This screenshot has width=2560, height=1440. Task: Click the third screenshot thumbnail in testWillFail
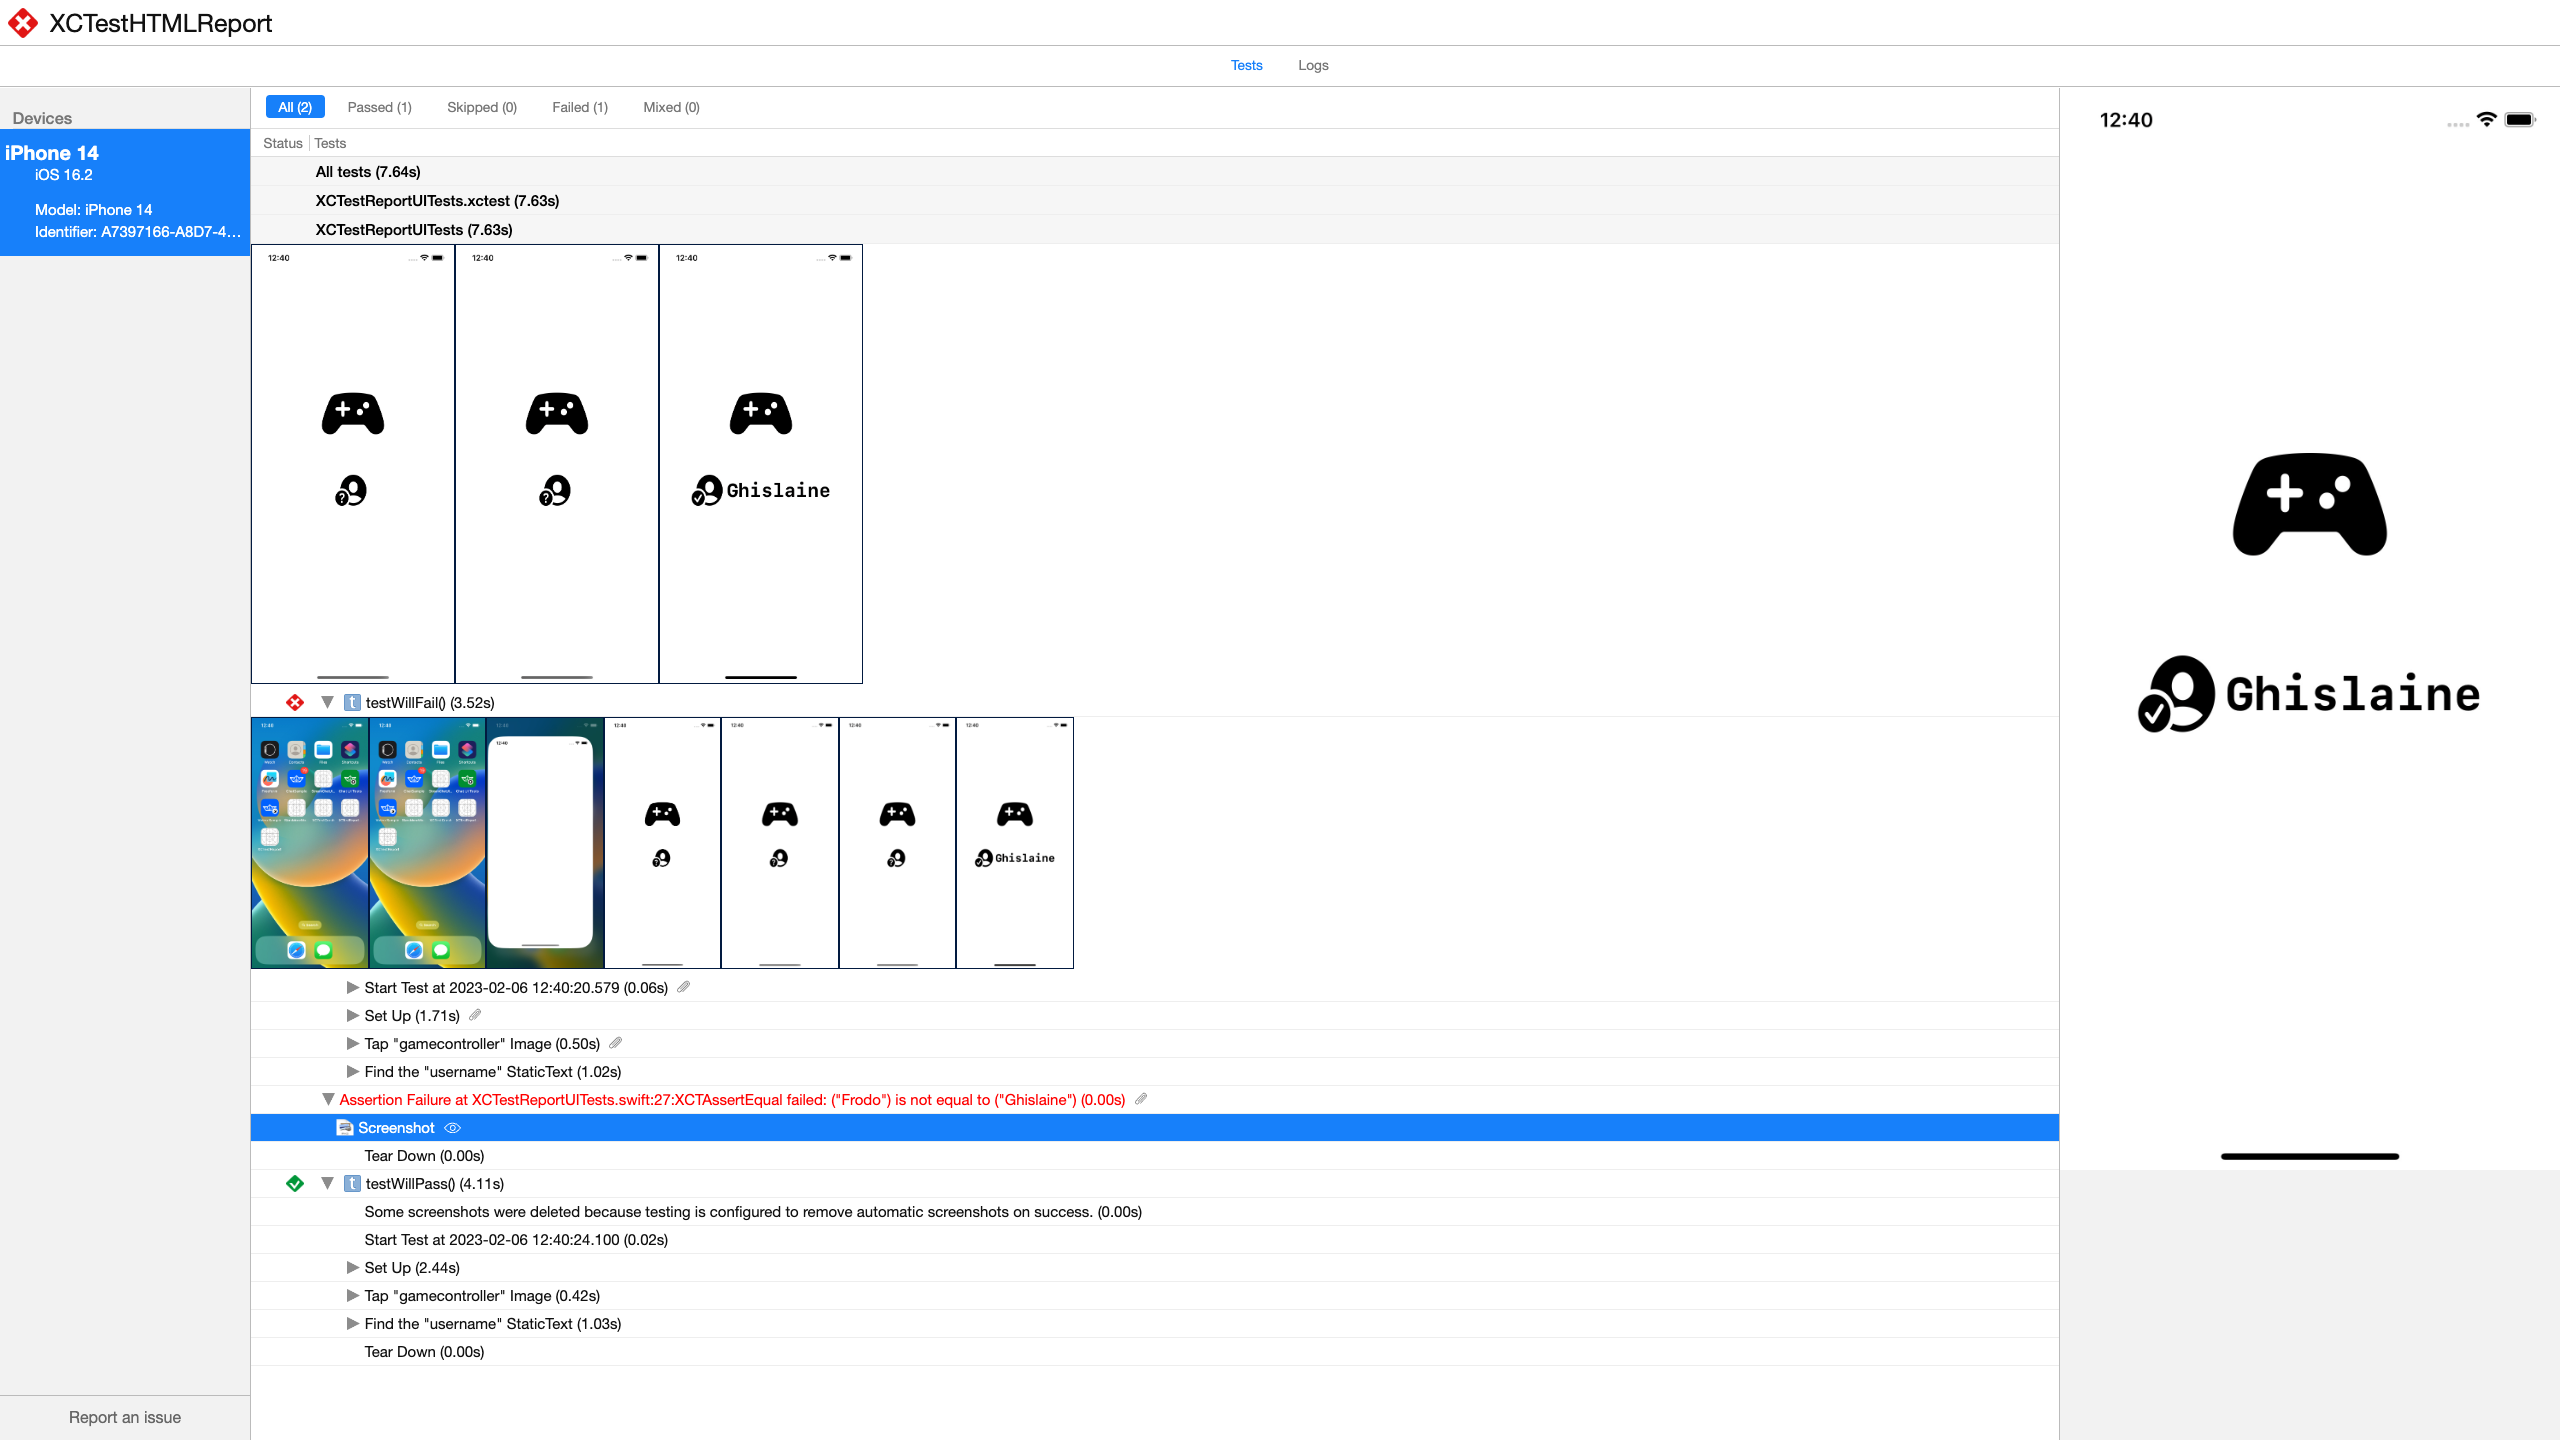543,842
